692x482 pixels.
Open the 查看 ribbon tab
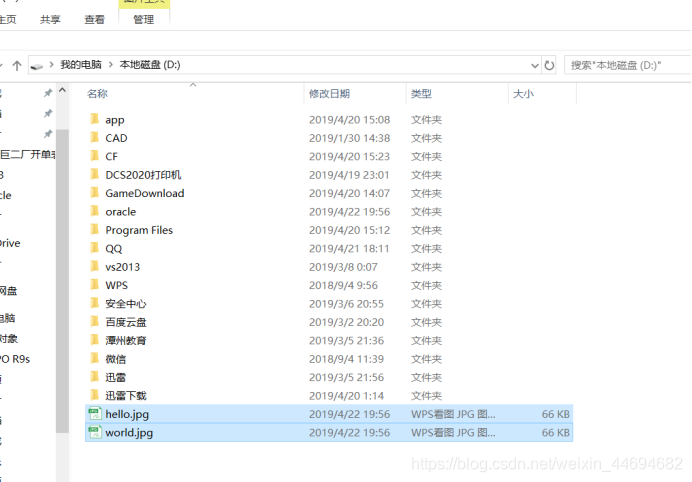pos(94,19)
